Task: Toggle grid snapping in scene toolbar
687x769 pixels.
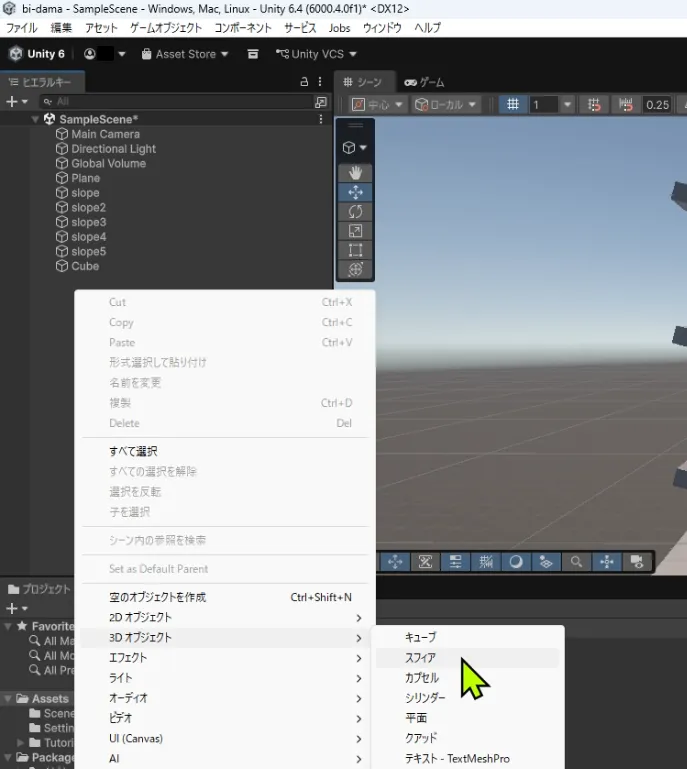Action: coord(595,105)
